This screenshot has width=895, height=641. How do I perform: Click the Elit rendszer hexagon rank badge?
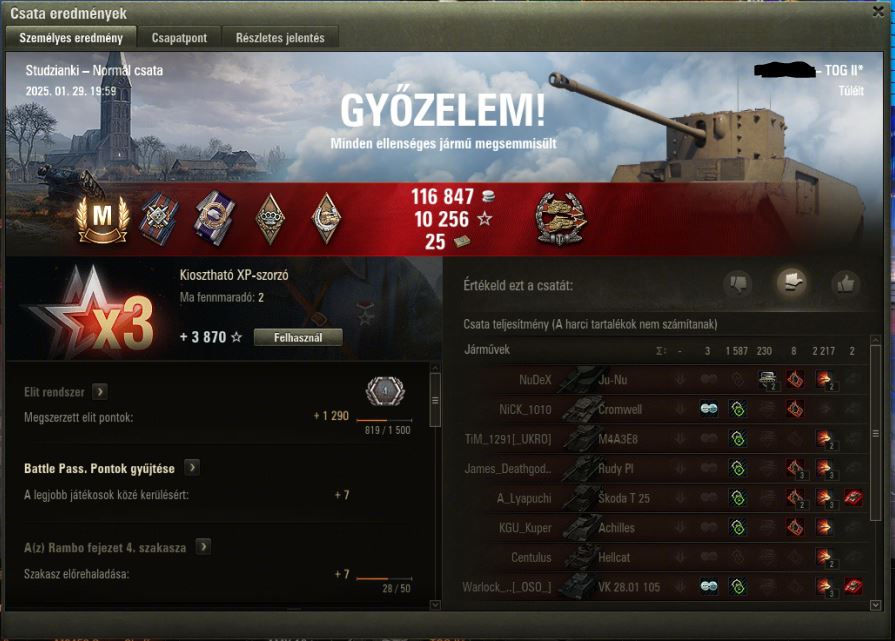(385, 392)
